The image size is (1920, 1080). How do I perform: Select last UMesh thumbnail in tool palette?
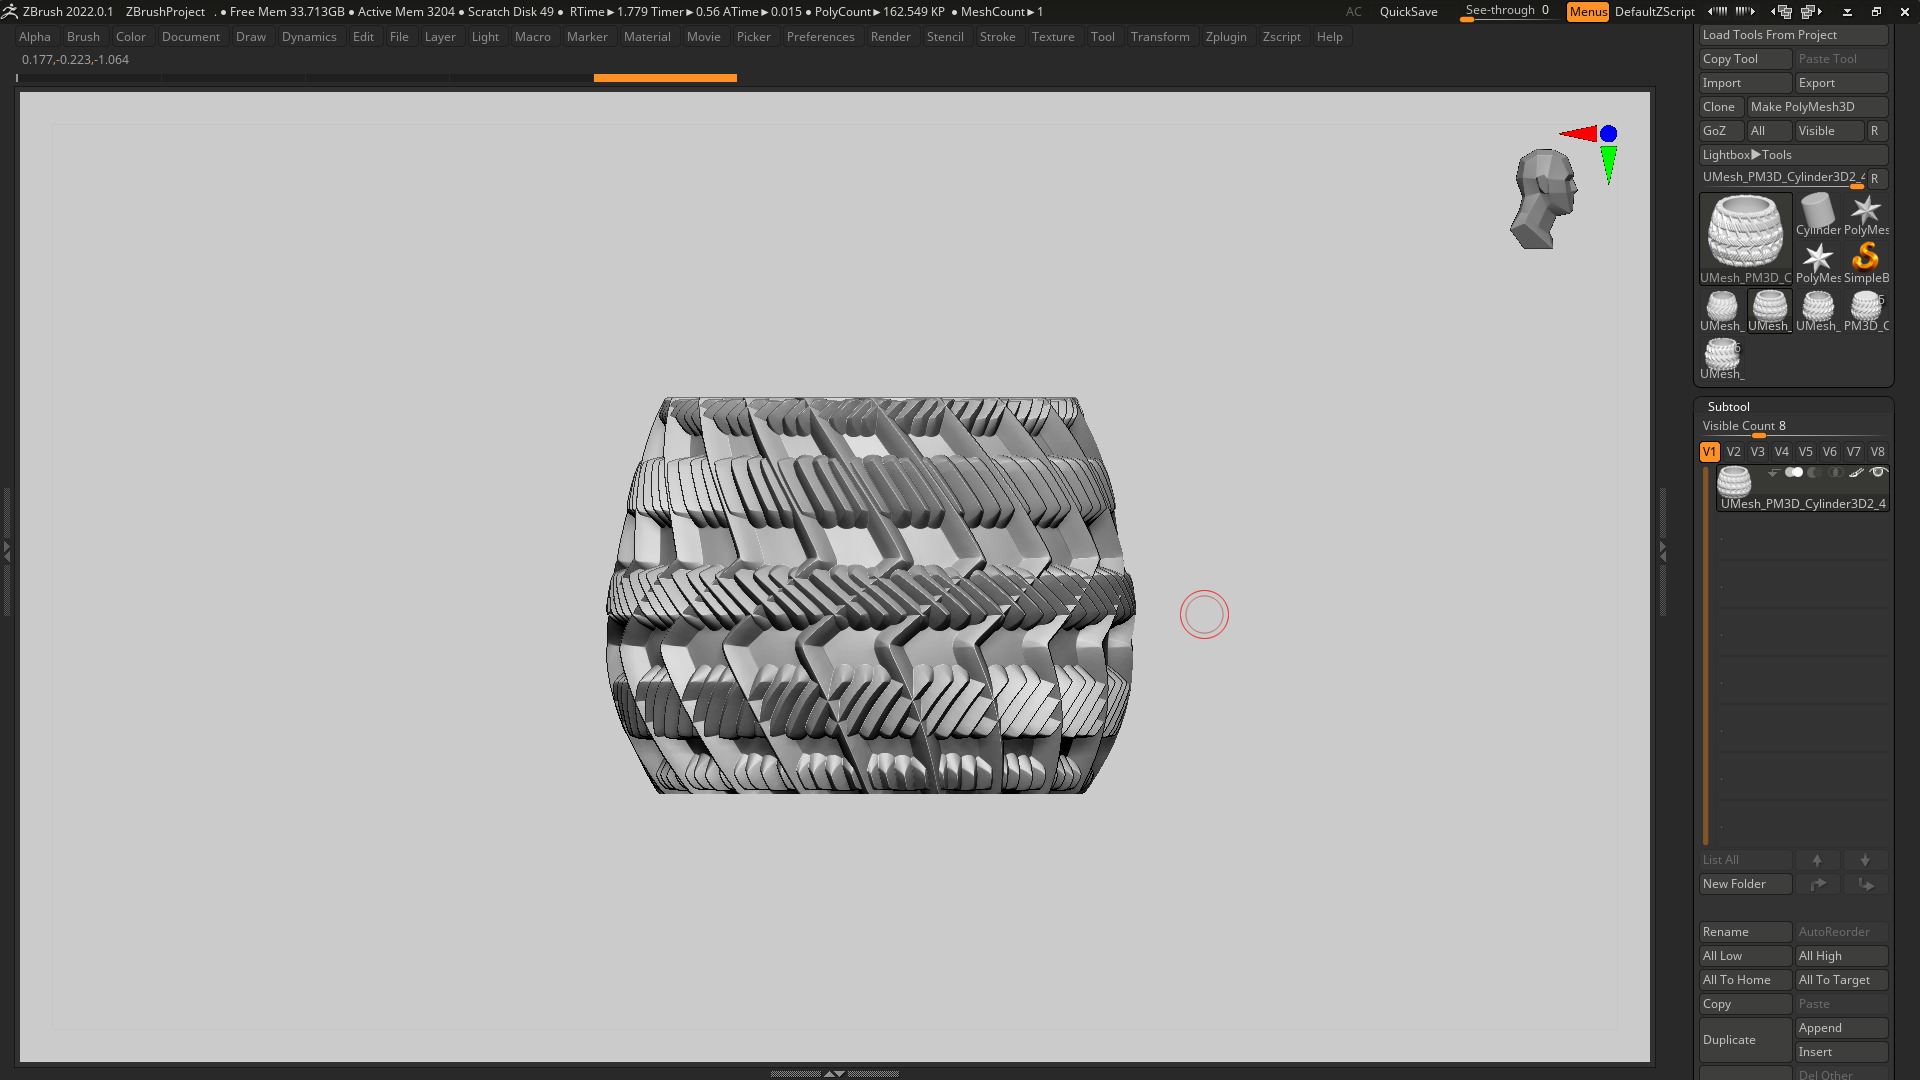tap(1721, 359)
